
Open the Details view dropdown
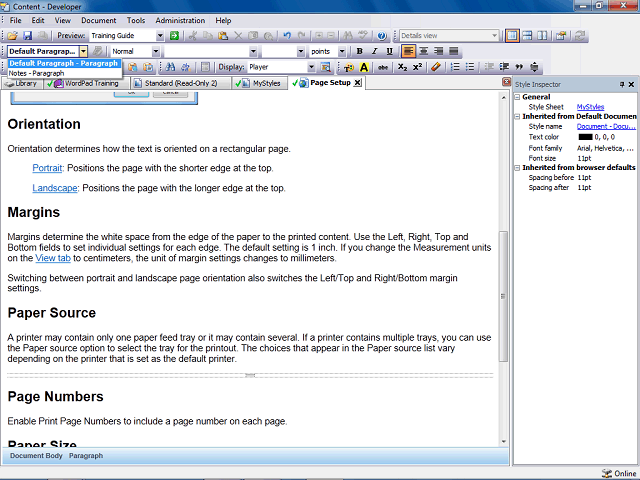494,36
